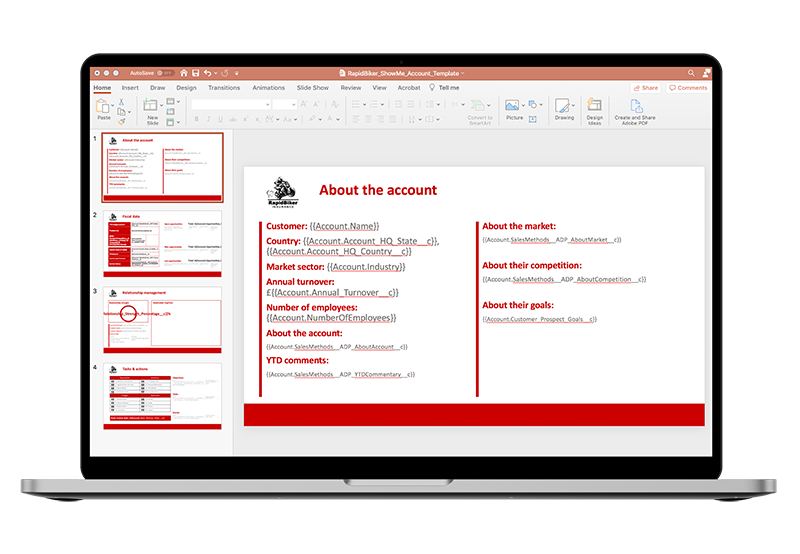The height and width of the screenshot is (554, 800).
Task: Click Create and Share Adobe PDF icon
Action: 636,106
